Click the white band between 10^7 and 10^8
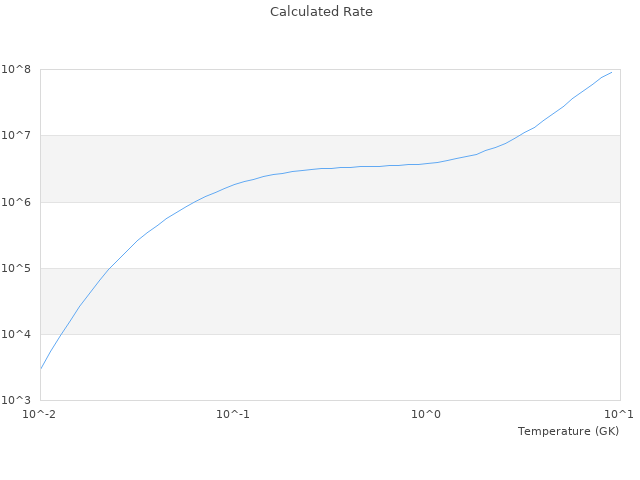Viewport: 640px width, 480px height. point(250,102)
